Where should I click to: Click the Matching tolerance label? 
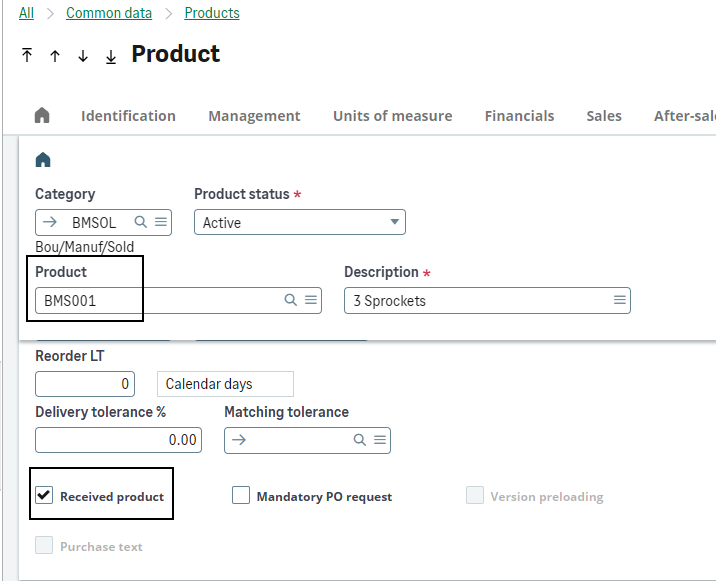coord(286,412)
